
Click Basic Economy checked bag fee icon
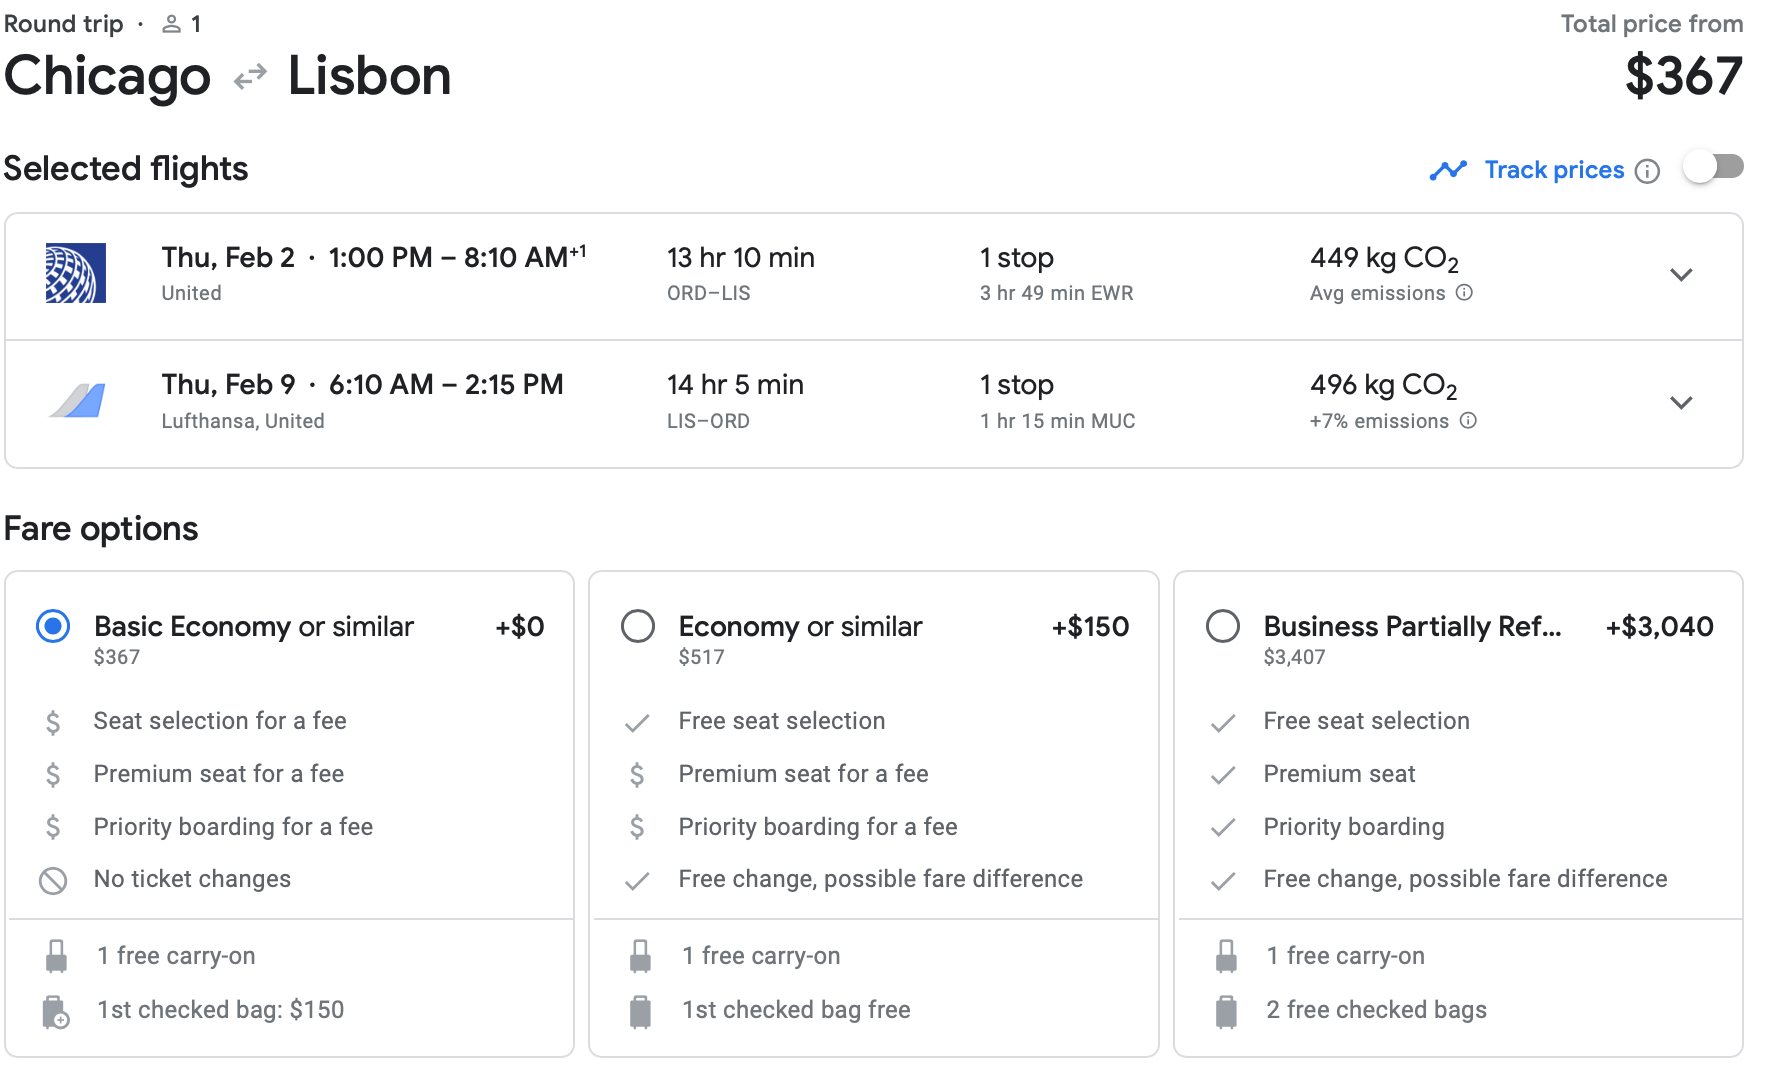(x=56, y=1011)
